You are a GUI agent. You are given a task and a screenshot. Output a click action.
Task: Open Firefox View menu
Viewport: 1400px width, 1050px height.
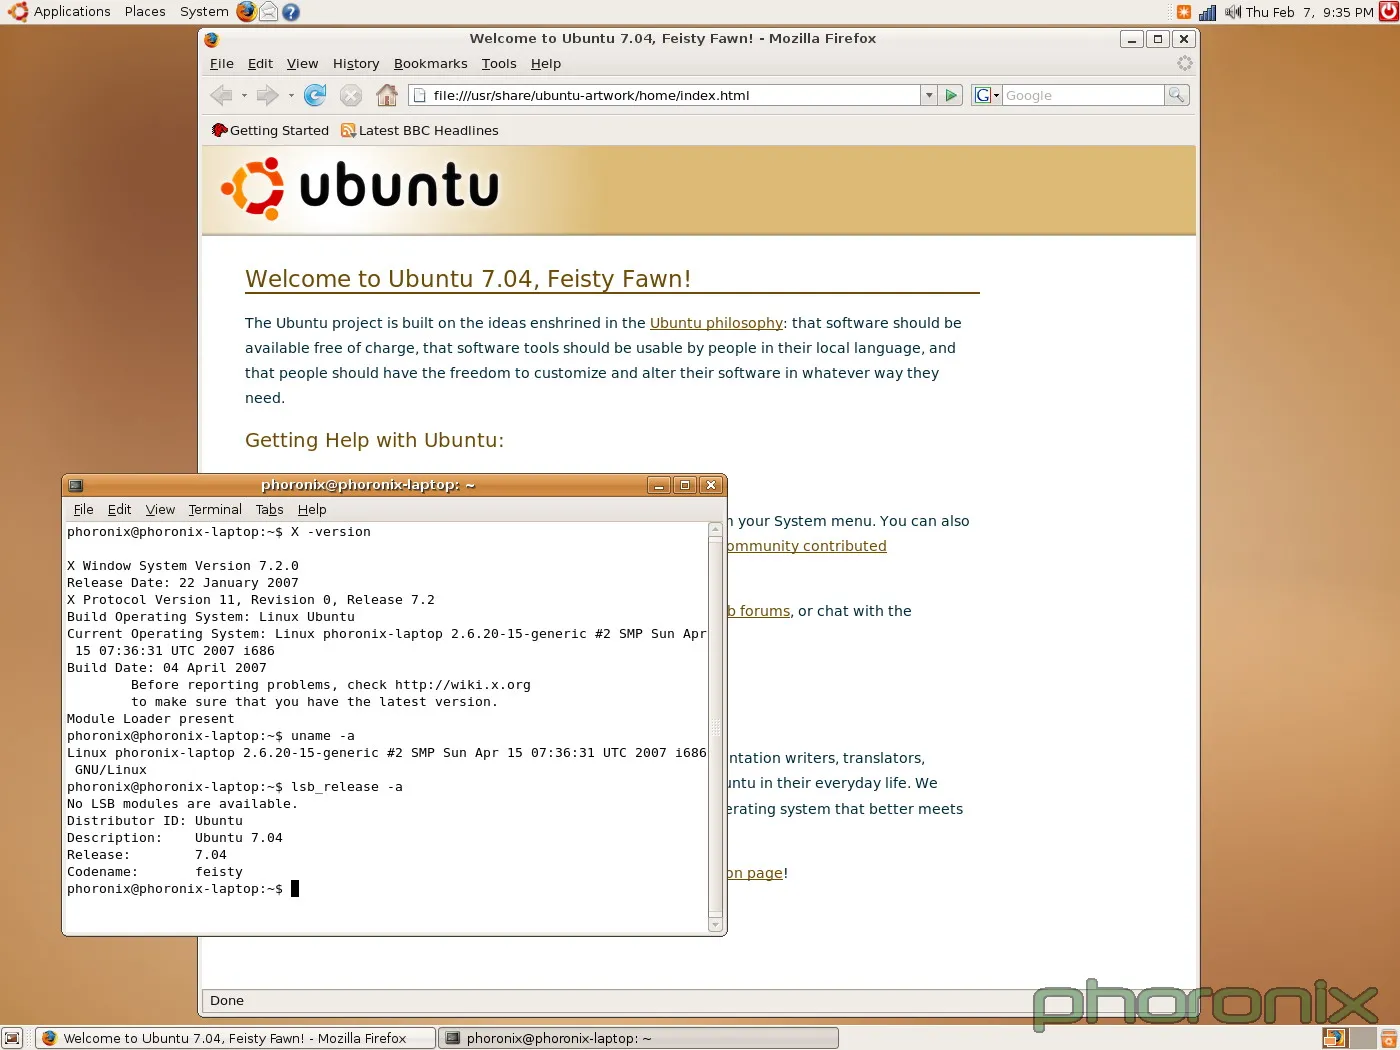coord(302,63)
